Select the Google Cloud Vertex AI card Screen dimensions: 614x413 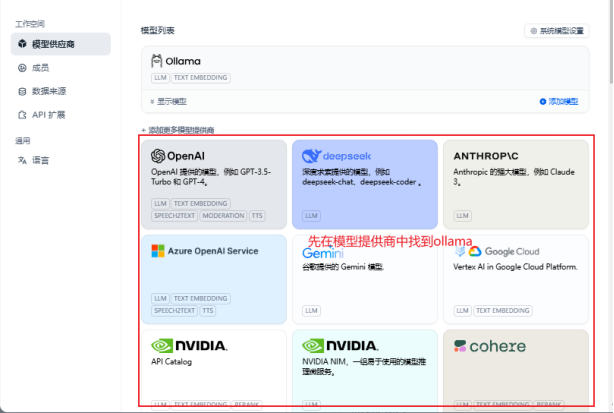(516, 279)
